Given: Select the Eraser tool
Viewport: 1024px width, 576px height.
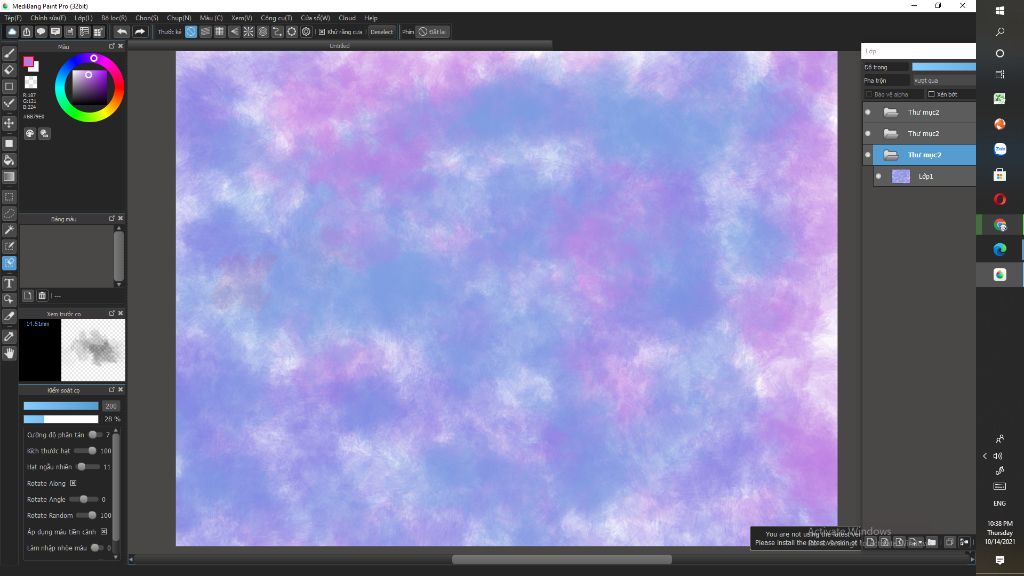Looking at the screenshot, I should tap(9, 70).
